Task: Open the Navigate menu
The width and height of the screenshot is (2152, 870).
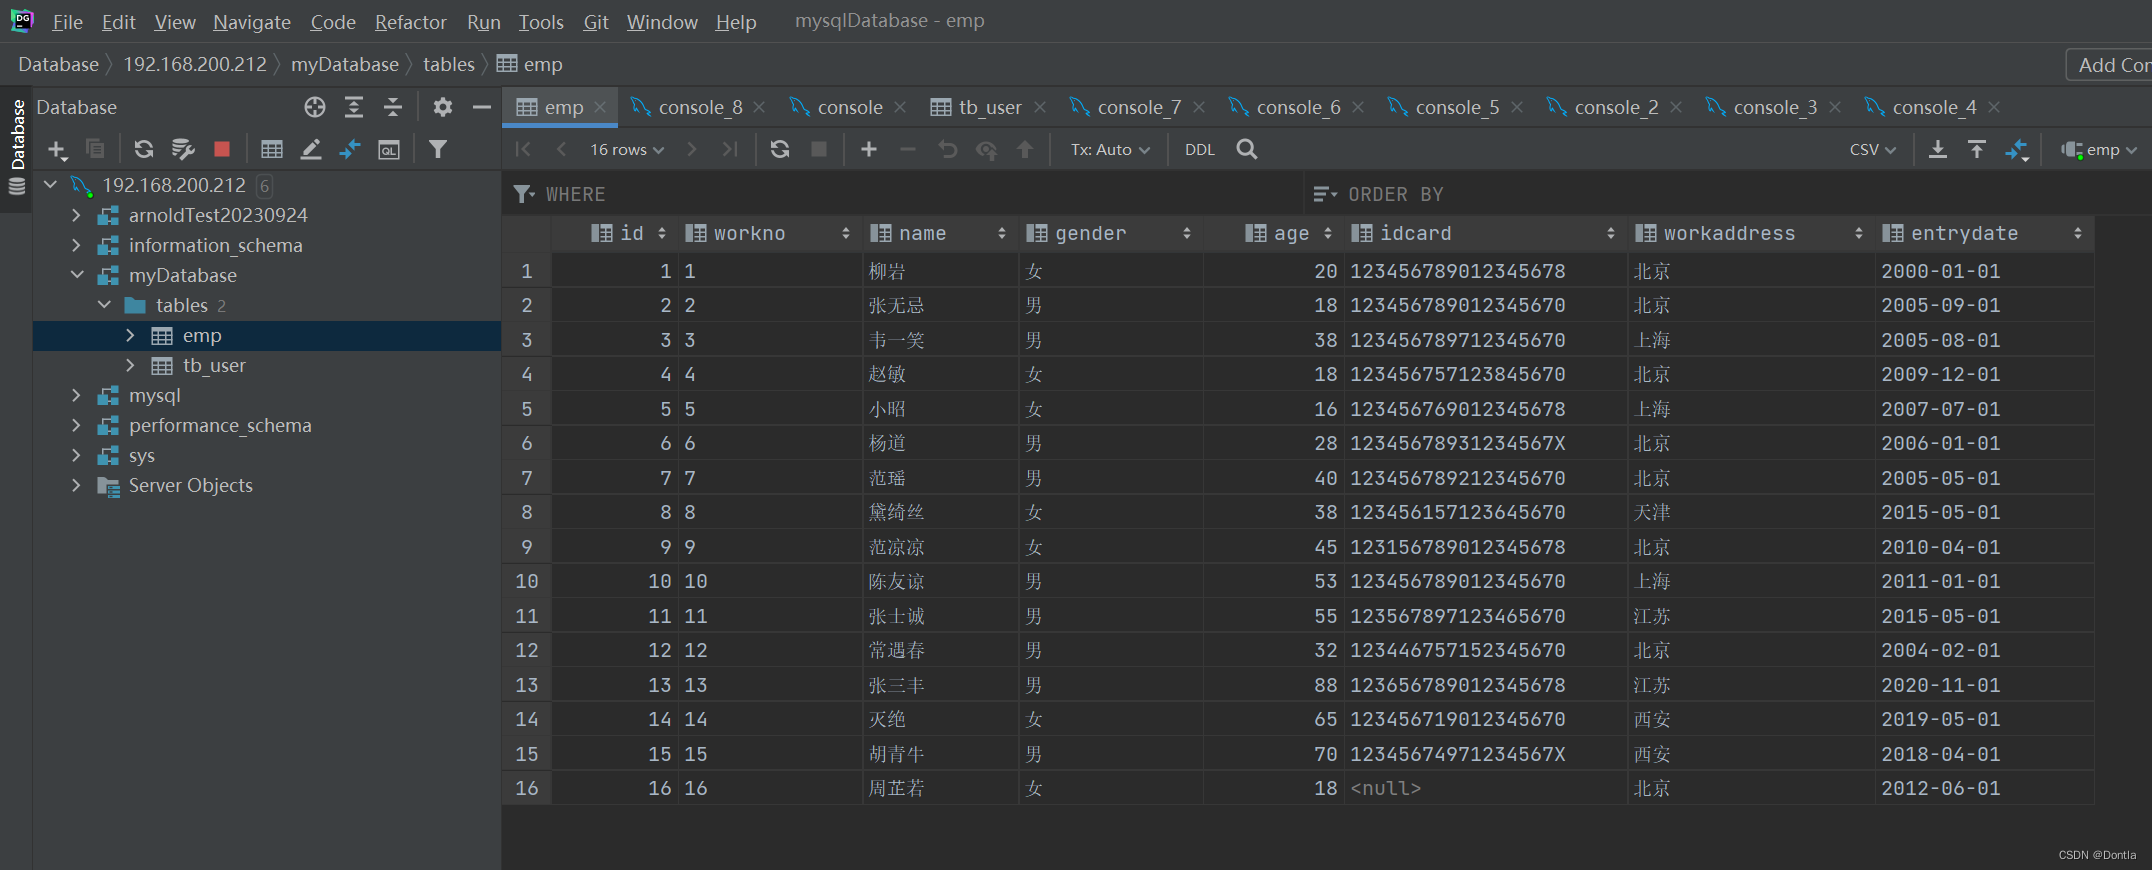Action: tap(251, 22)
